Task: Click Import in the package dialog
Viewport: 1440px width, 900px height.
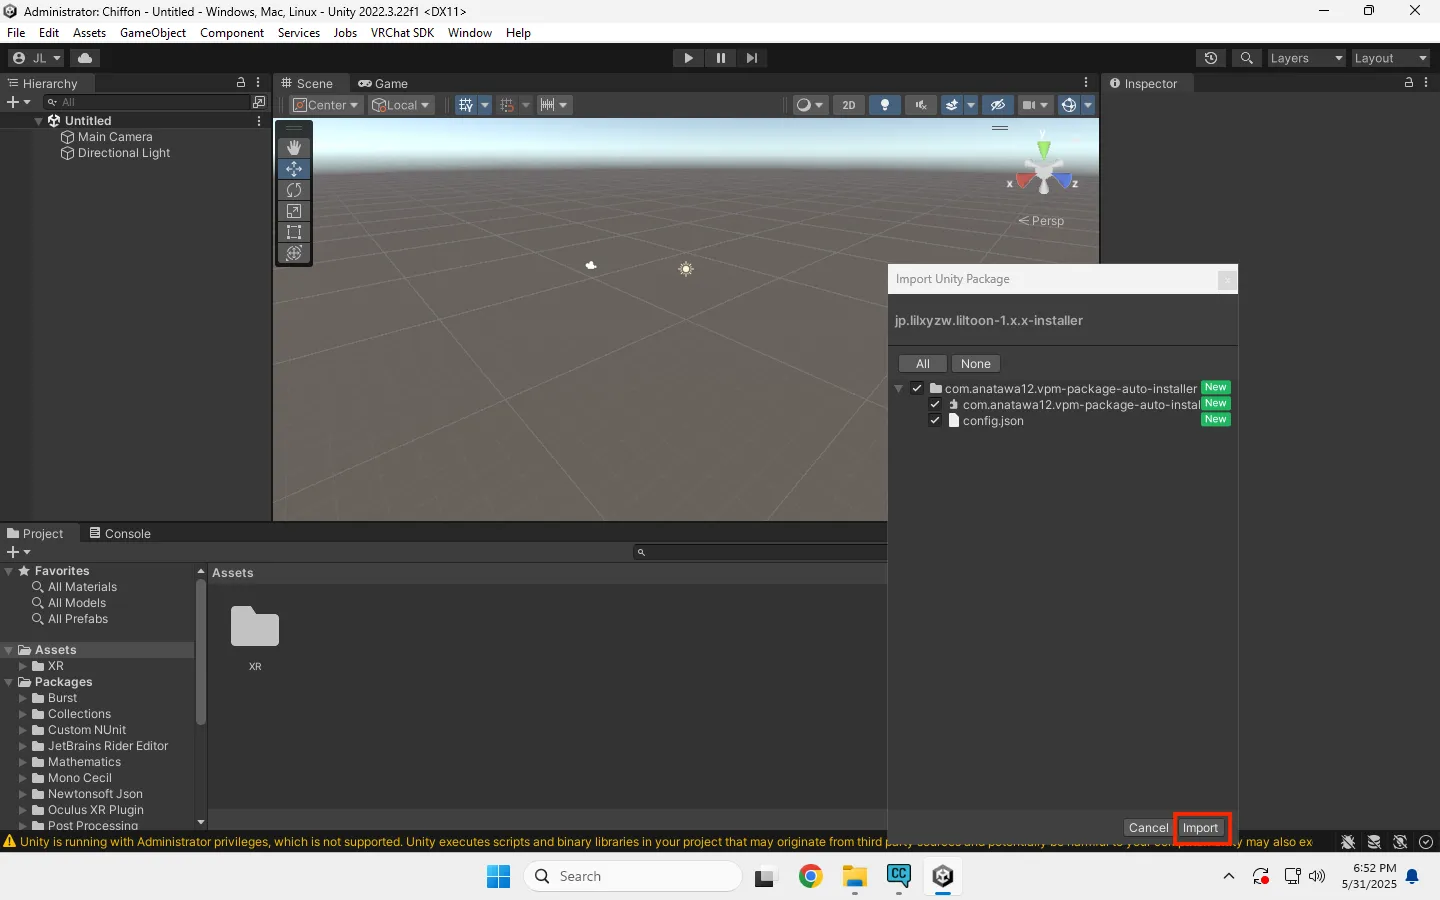Action: coord(1200,828)
